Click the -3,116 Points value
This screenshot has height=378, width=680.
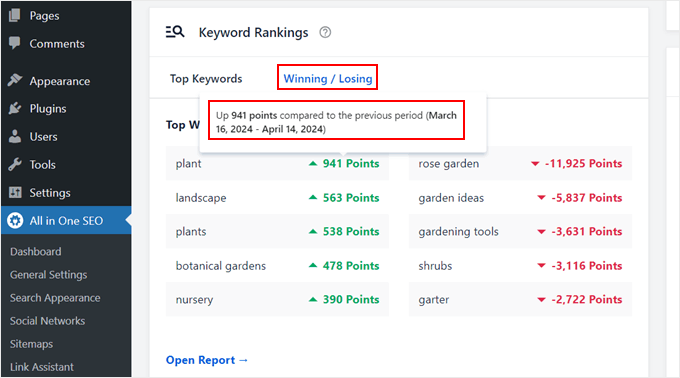pos(587,266)
